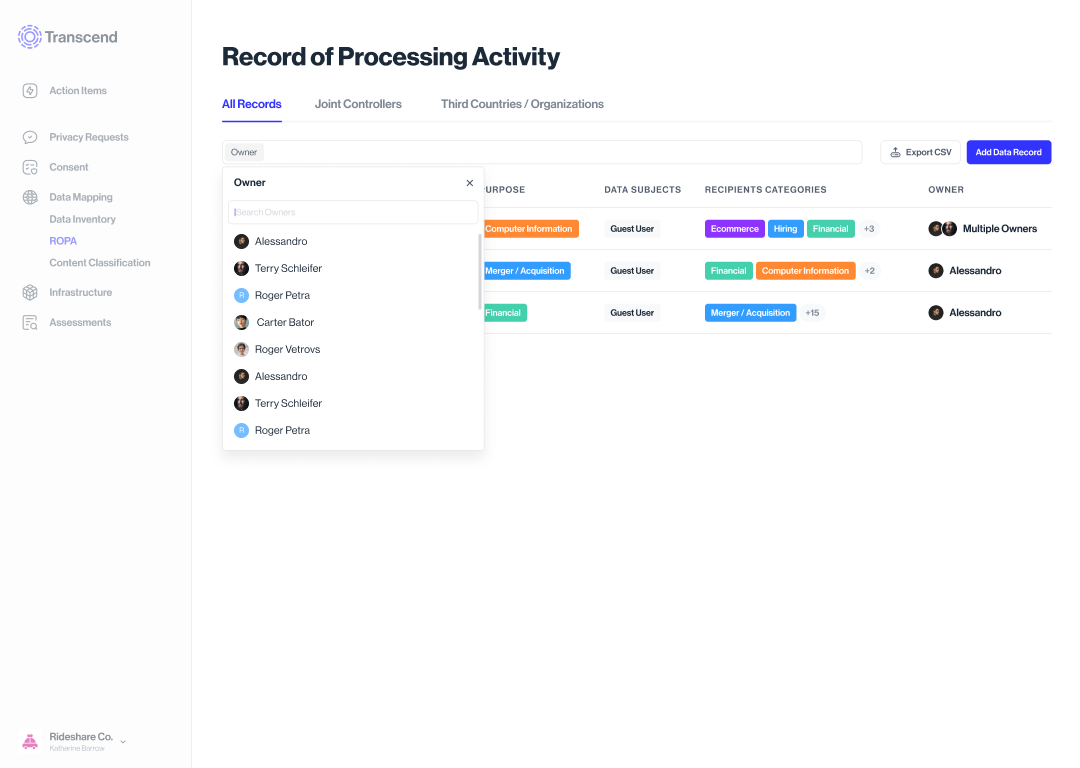Image resolution: width=1080 pixels, height=768 pixels.
Task: Click the Add Data Record button
Action: pyautogui.click(x=1008, y=152)
